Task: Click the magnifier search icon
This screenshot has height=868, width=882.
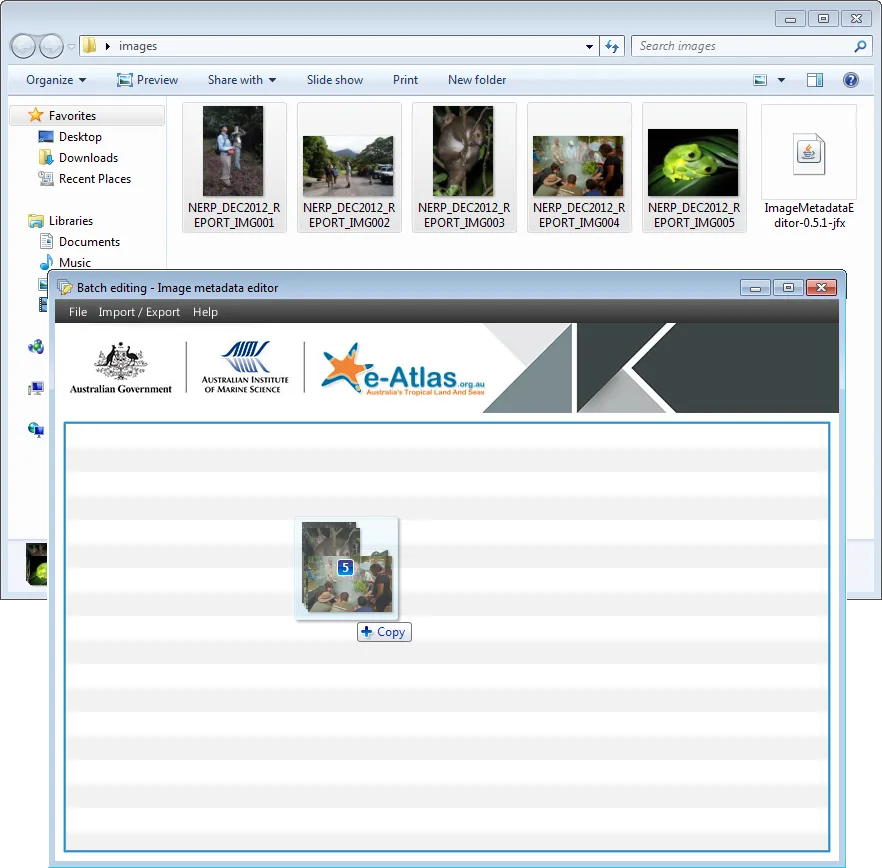Action: tap(860, 46)
